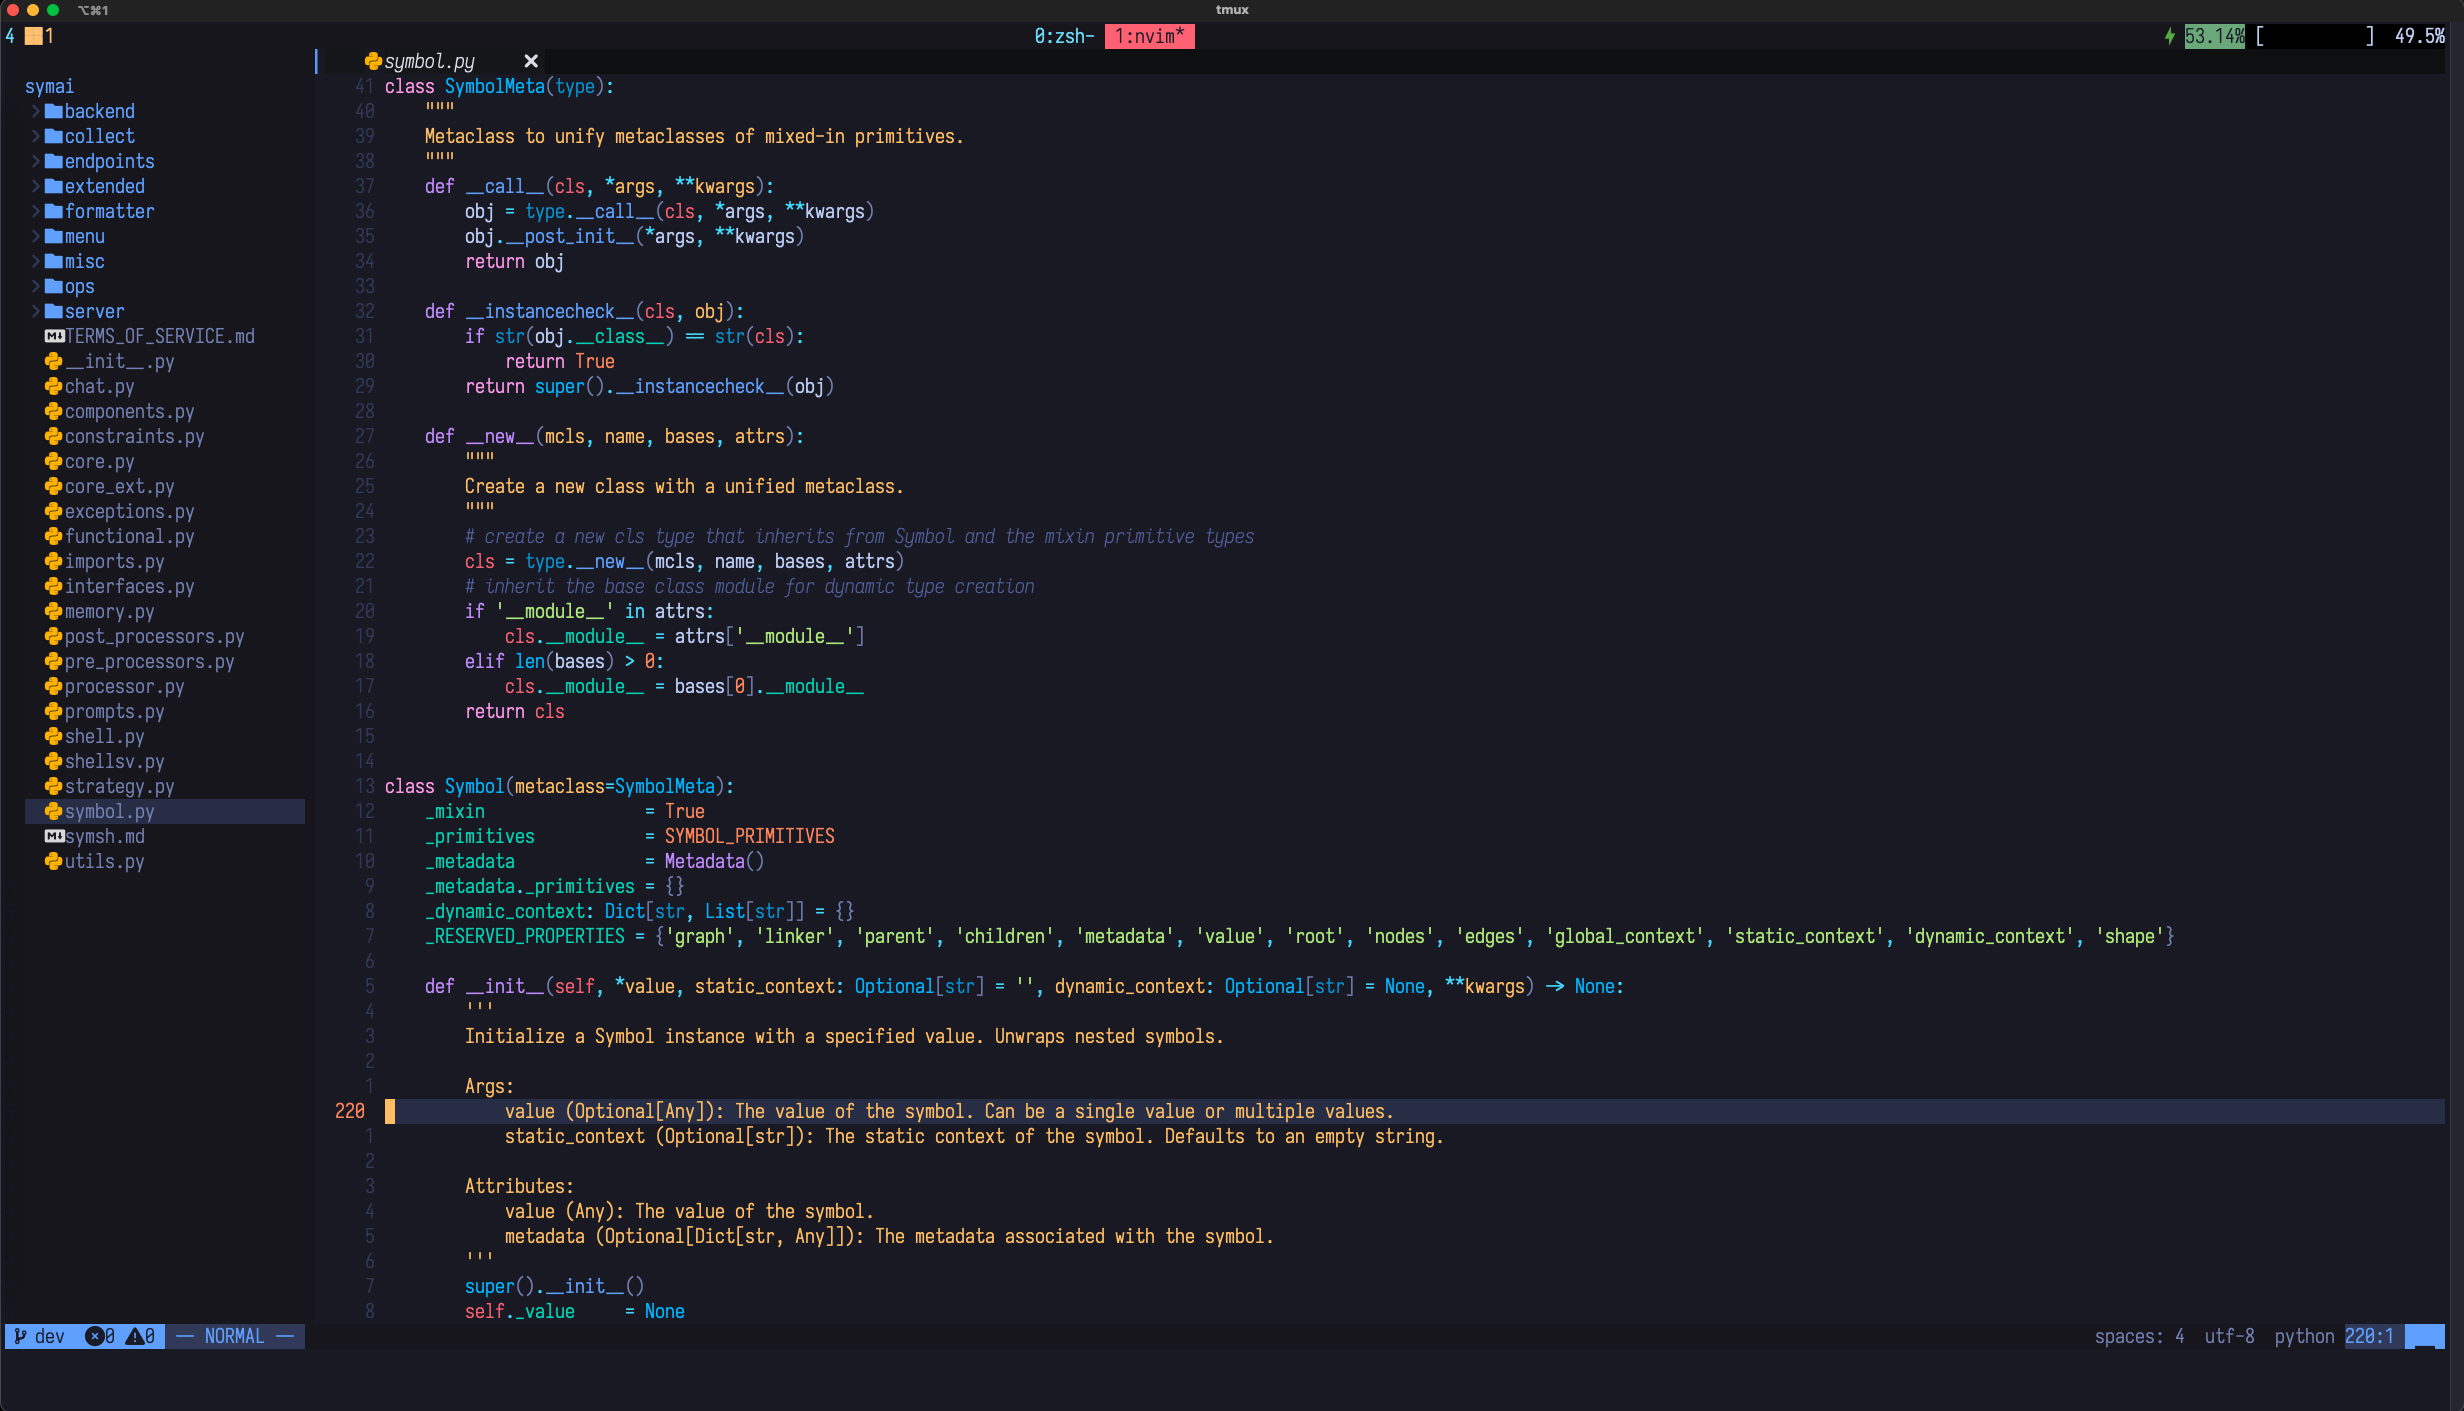Viewport: 2464px width, 1411px height.
Task: Open shellsv.py in the file tree
Action: (114, 761)
